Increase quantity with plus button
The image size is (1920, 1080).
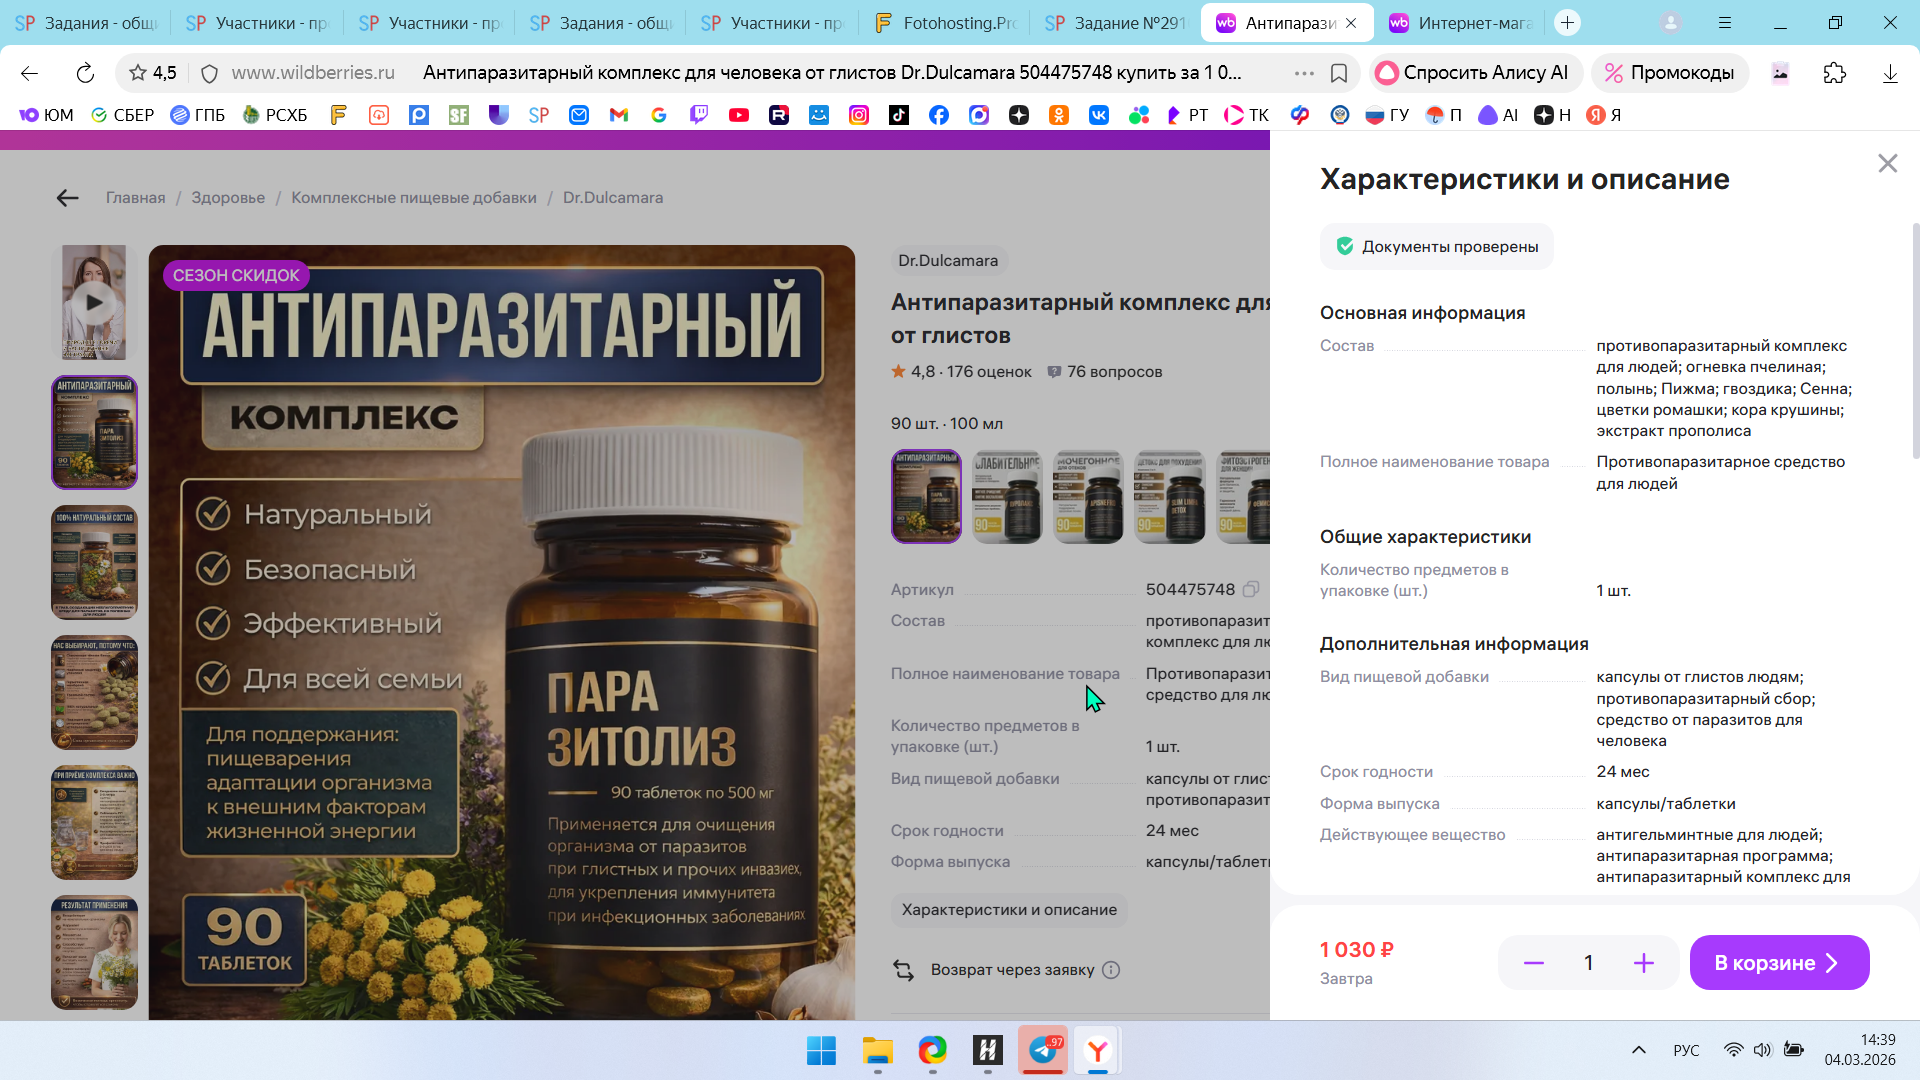(x=1643, y=963)
